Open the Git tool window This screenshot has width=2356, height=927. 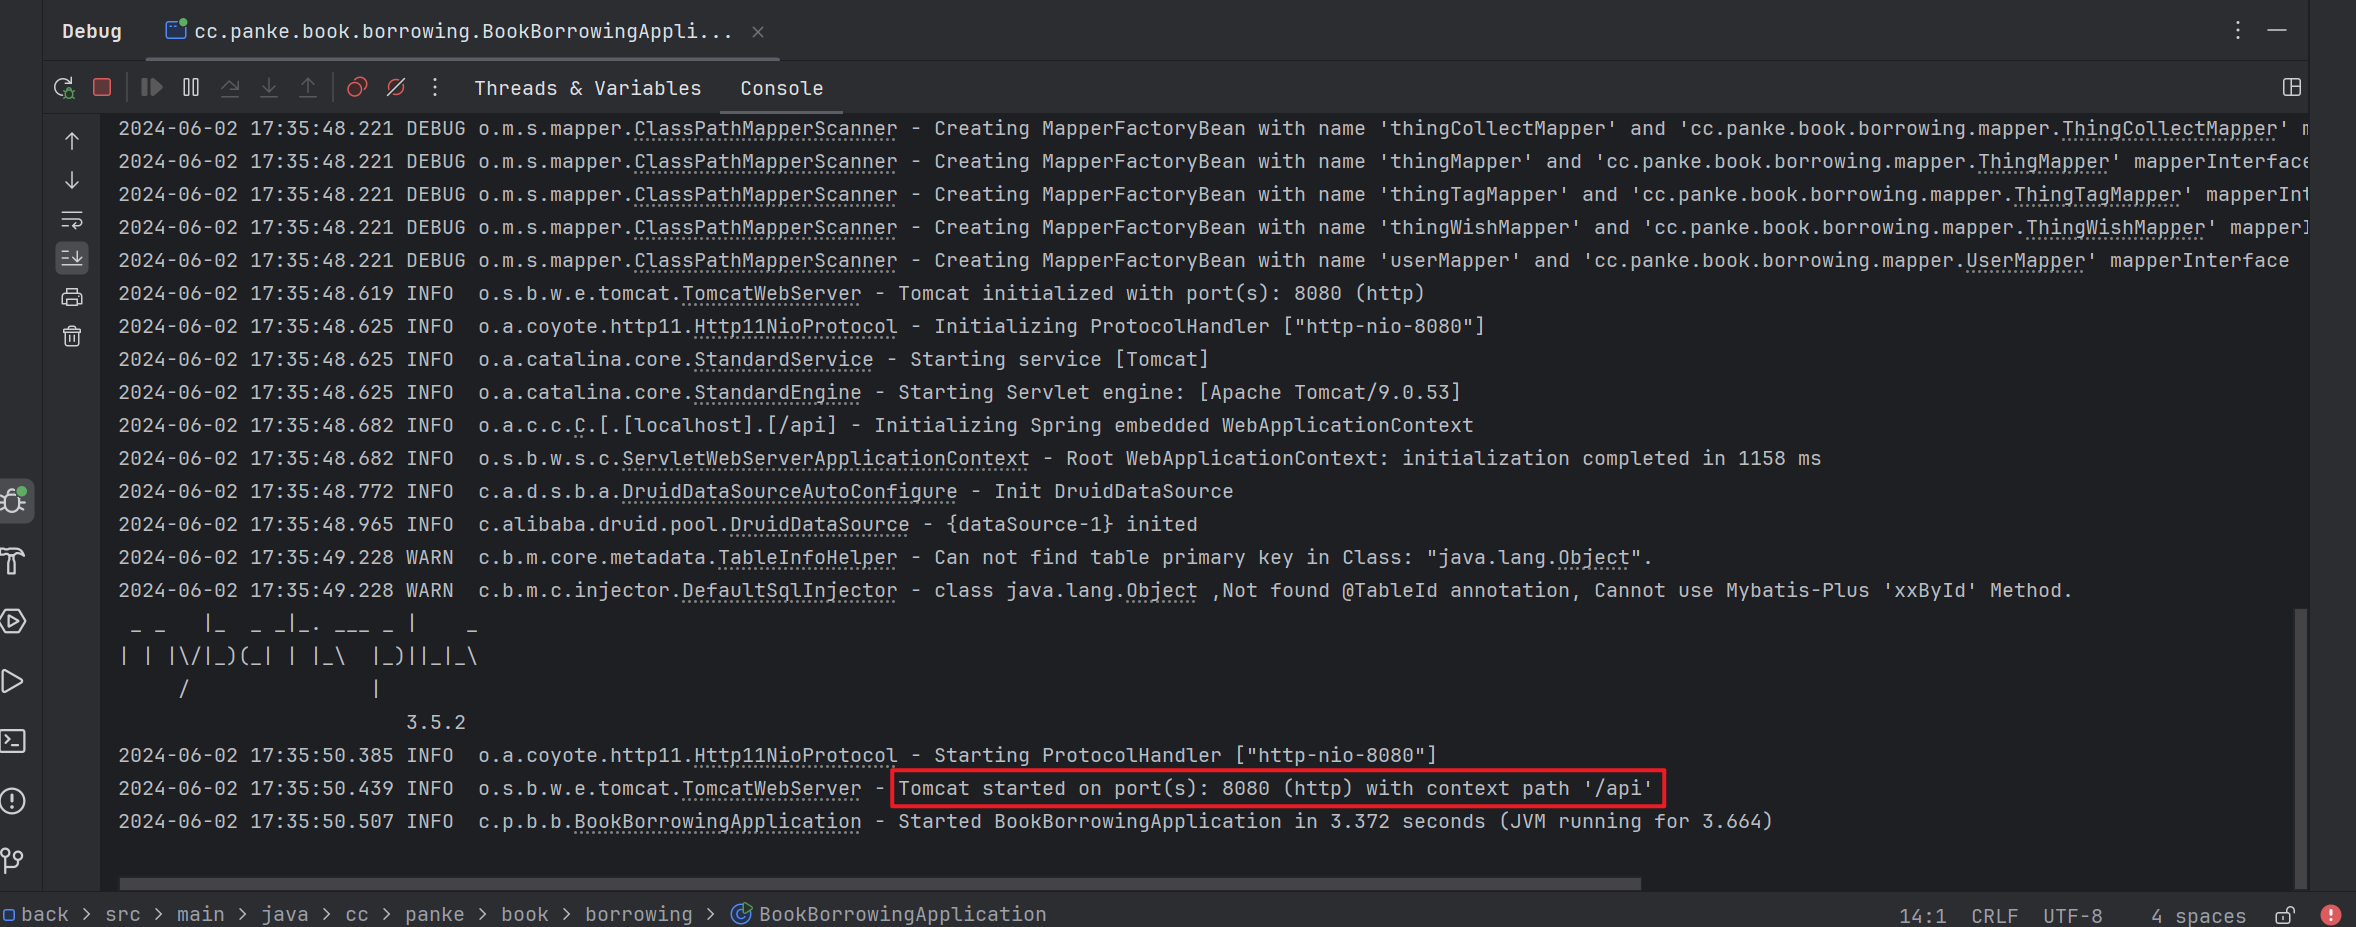[13, 860]
